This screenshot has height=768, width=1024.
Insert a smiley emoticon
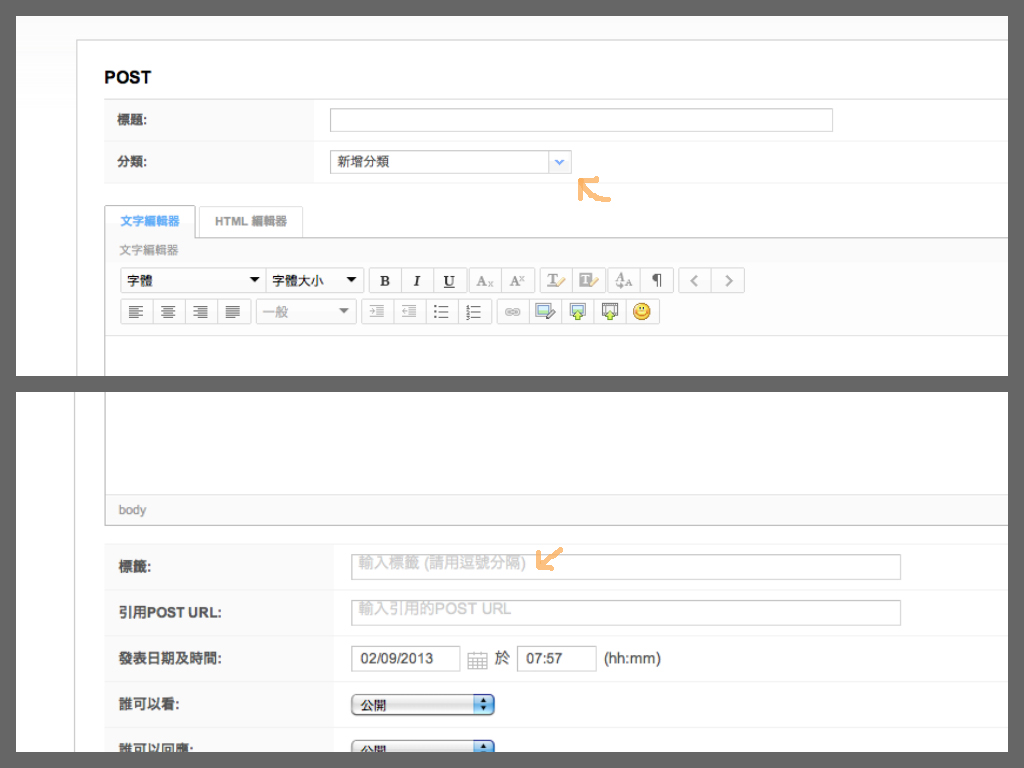642,312
